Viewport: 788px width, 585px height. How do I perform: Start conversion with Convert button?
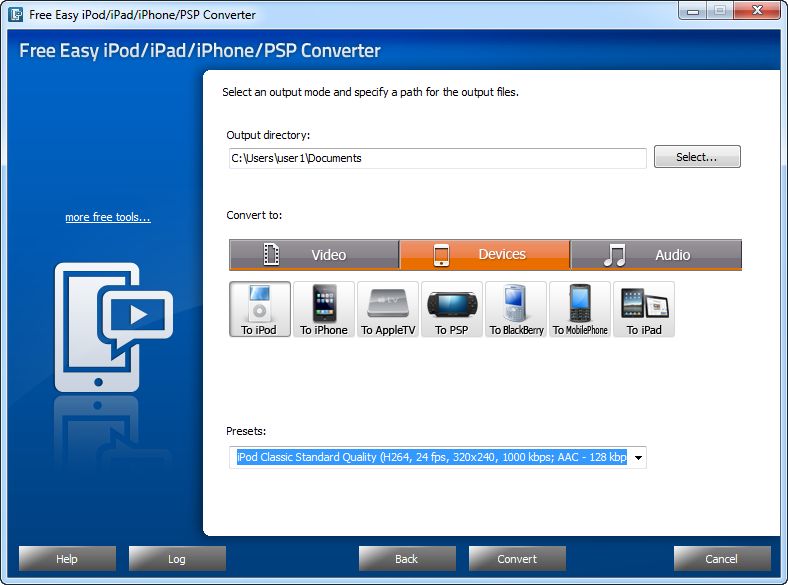point(517,559)
